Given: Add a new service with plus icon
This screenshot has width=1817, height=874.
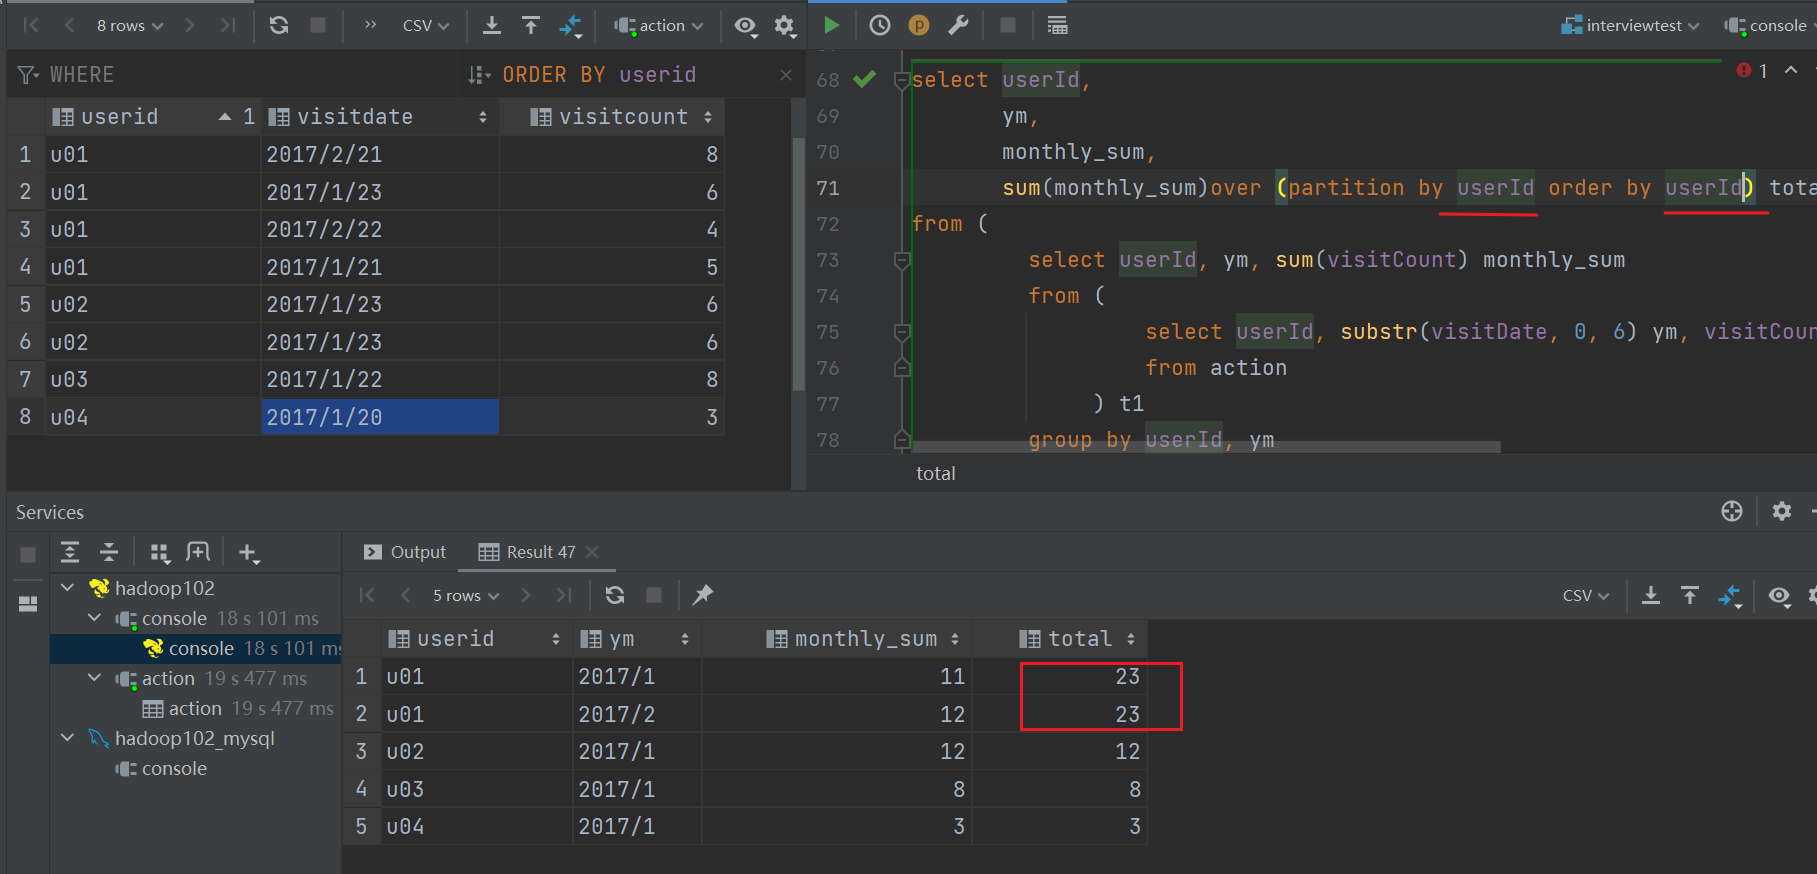Looking at the screenshot, I should coord(248,552).
